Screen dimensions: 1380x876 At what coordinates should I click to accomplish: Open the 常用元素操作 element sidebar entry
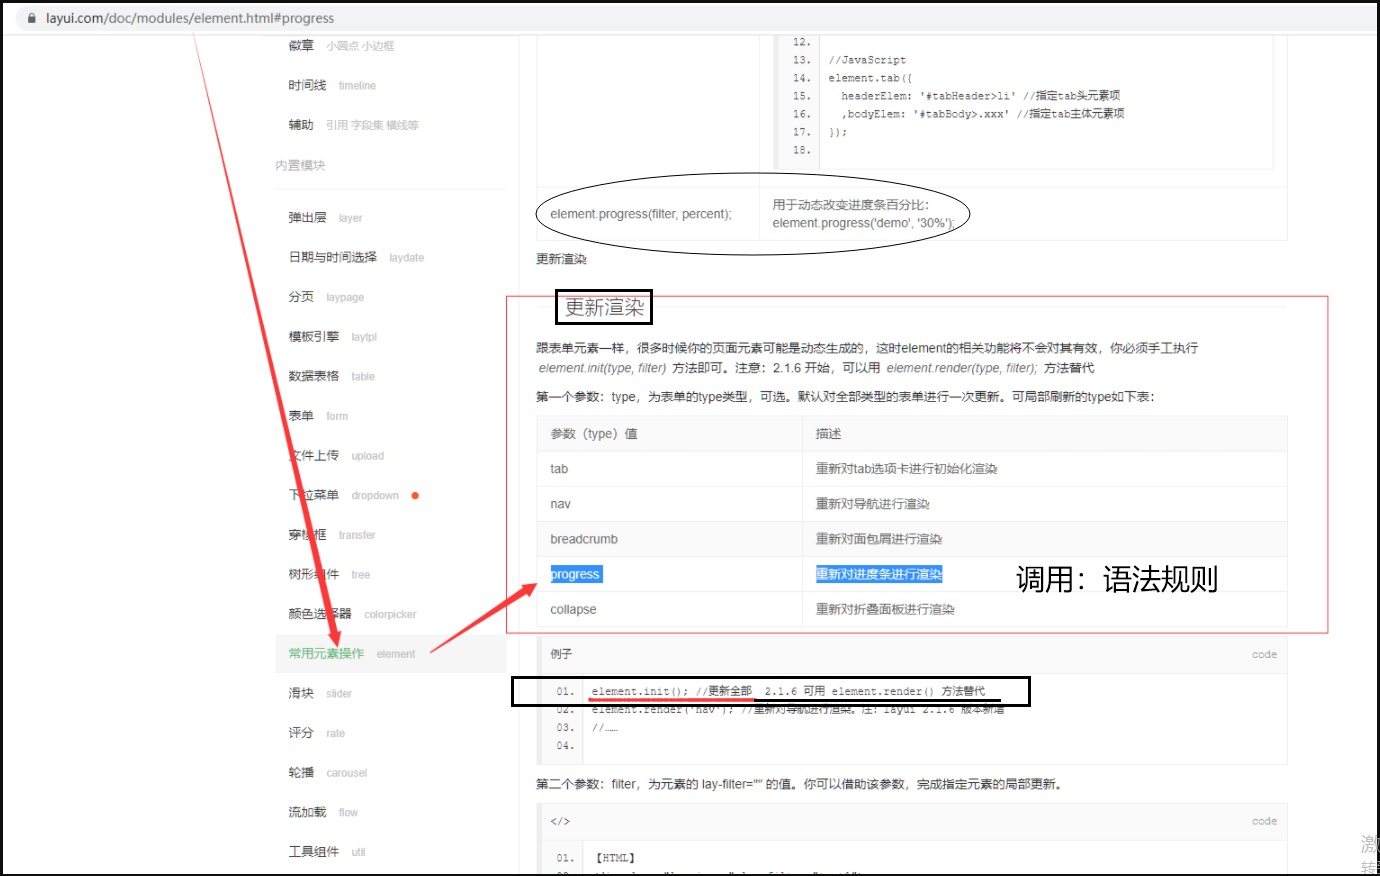[x=325, y=653]
